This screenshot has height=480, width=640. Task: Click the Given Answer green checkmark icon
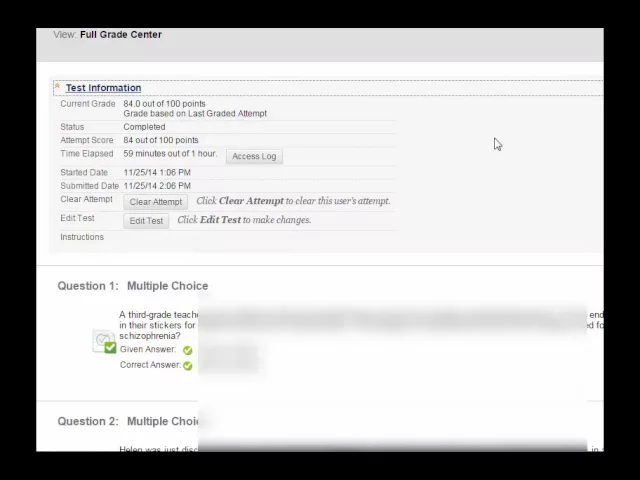pyautogui.click(x=187, y=350)
